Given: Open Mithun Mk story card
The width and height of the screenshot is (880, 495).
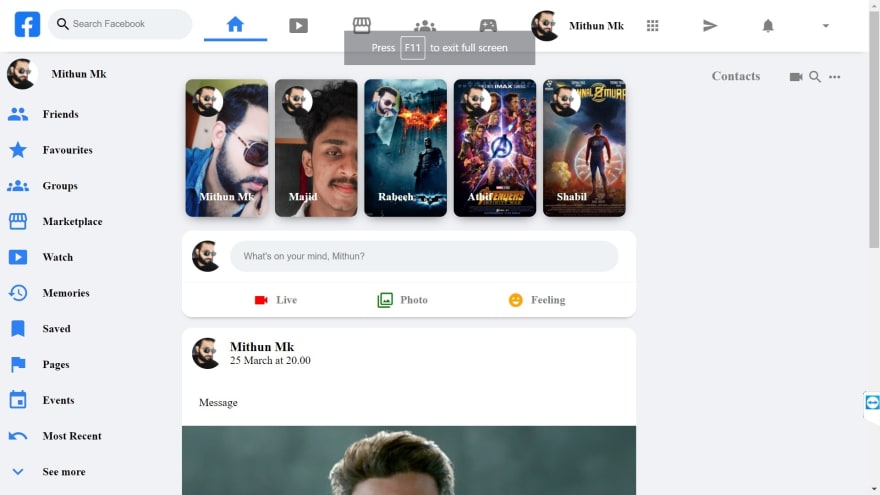Looking at the screenshot, I should [x=227, y=148].
